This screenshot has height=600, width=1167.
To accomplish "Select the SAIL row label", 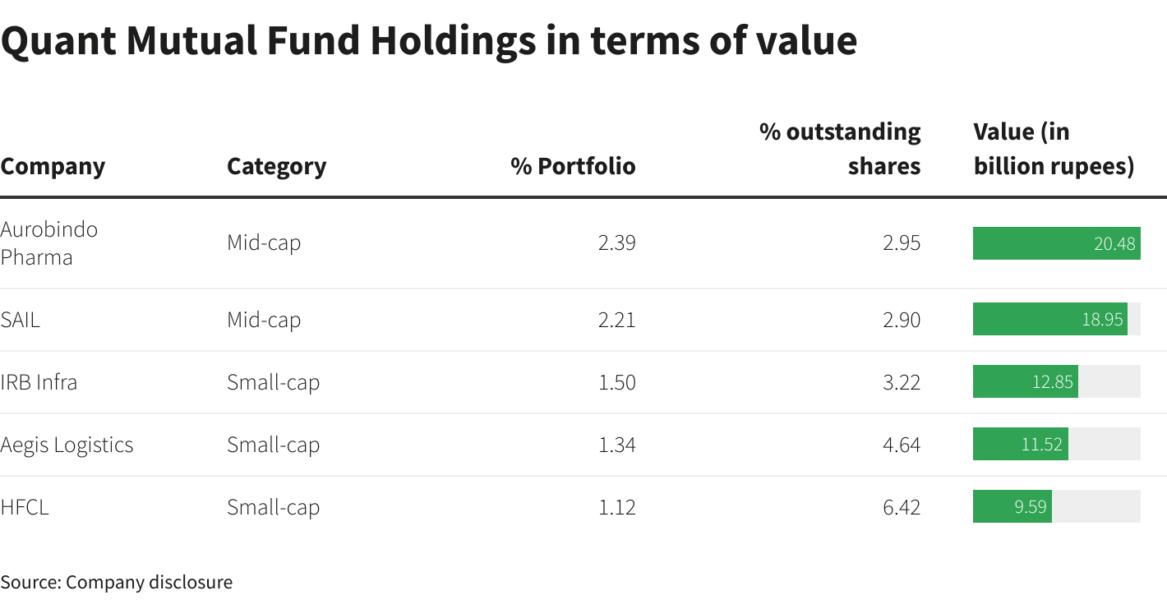I will tap(20, 320).
